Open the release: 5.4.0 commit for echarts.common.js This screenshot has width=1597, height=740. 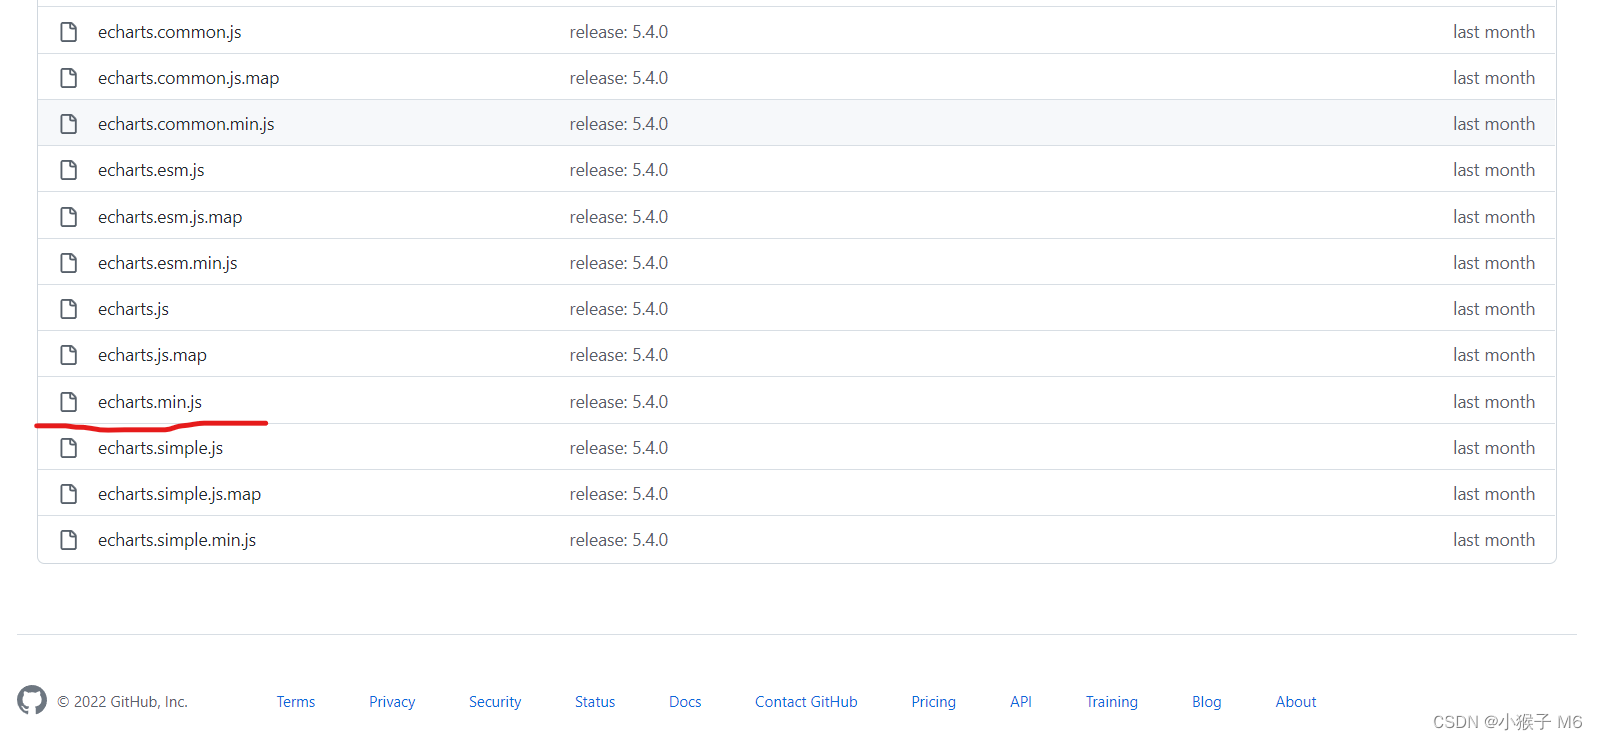pyautogui.click(x=619, y=32)
